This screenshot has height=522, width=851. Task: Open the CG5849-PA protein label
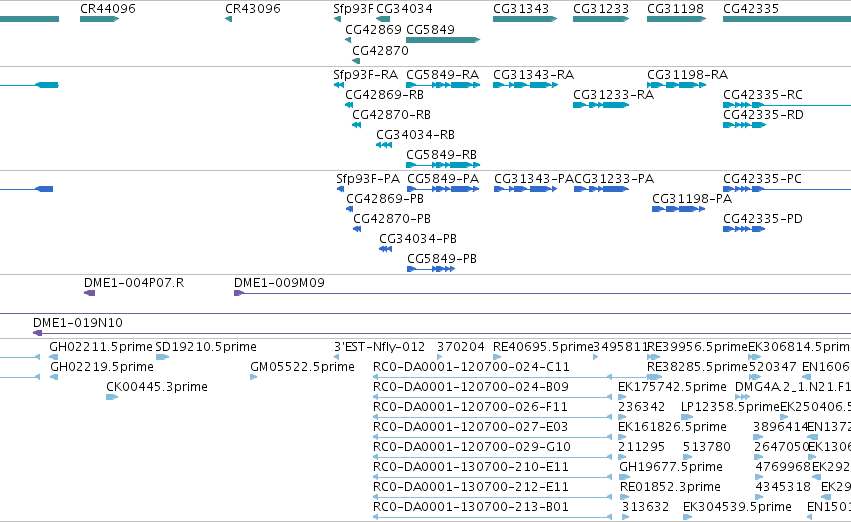click(x=443, y=179)
